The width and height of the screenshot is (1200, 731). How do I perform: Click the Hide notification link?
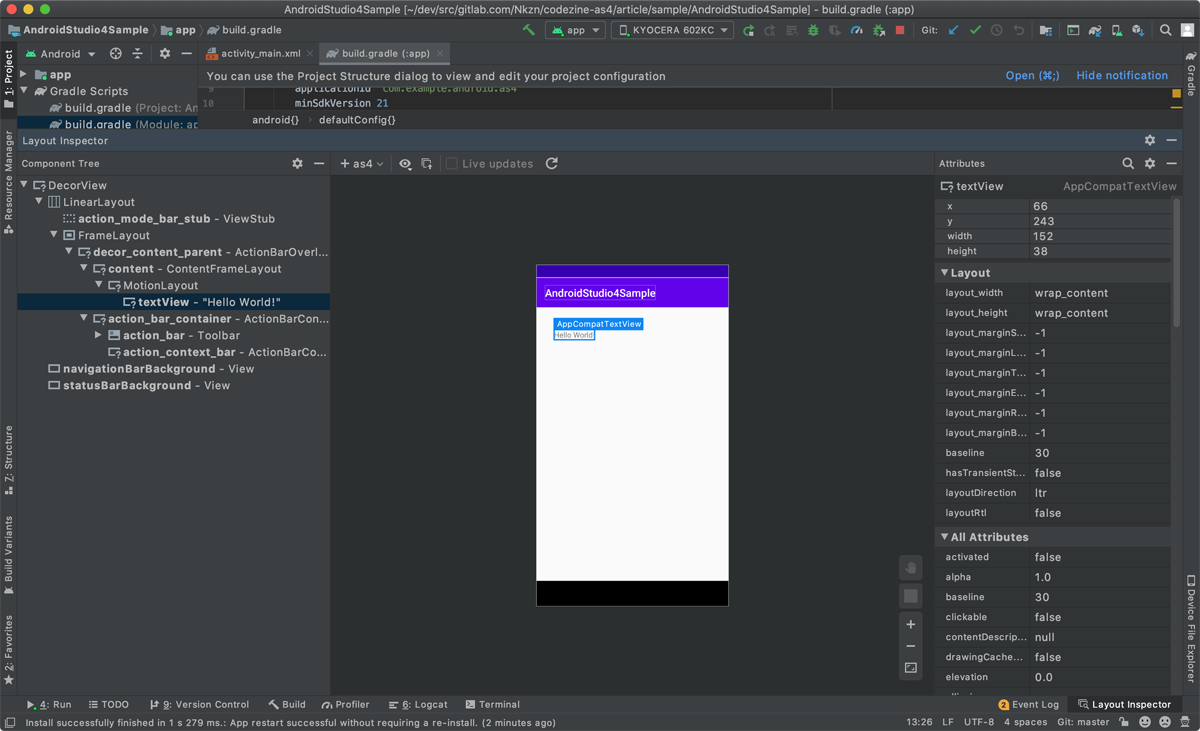click(x=1122, y=76)
